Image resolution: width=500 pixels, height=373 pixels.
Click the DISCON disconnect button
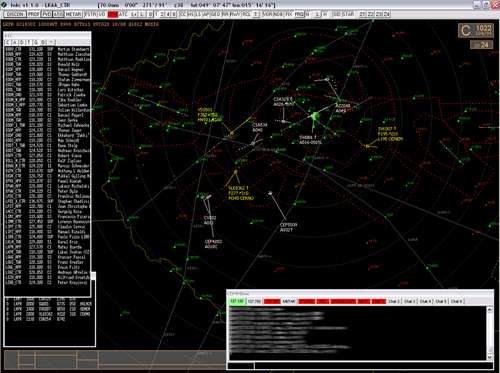pos(15,14)
